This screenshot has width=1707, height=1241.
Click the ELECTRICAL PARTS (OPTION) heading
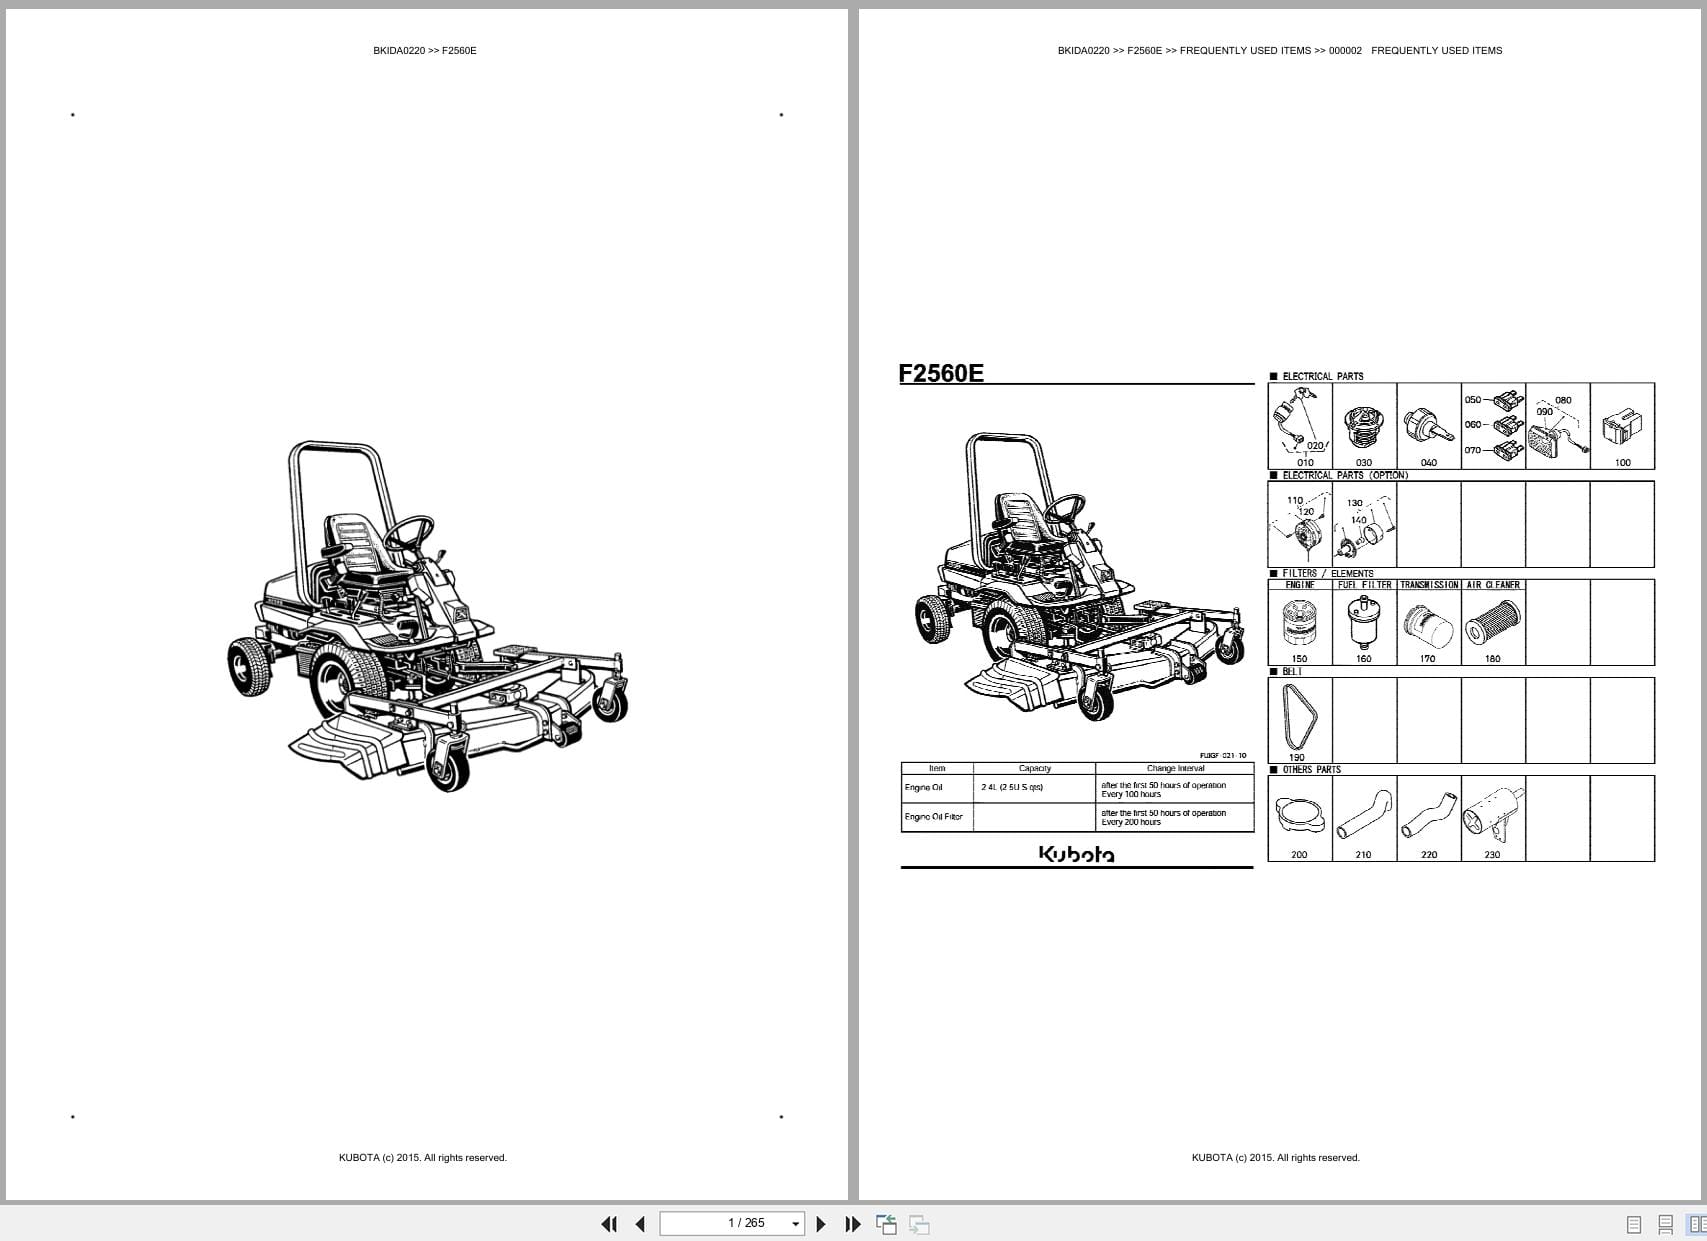click(x=1345, y=476)
